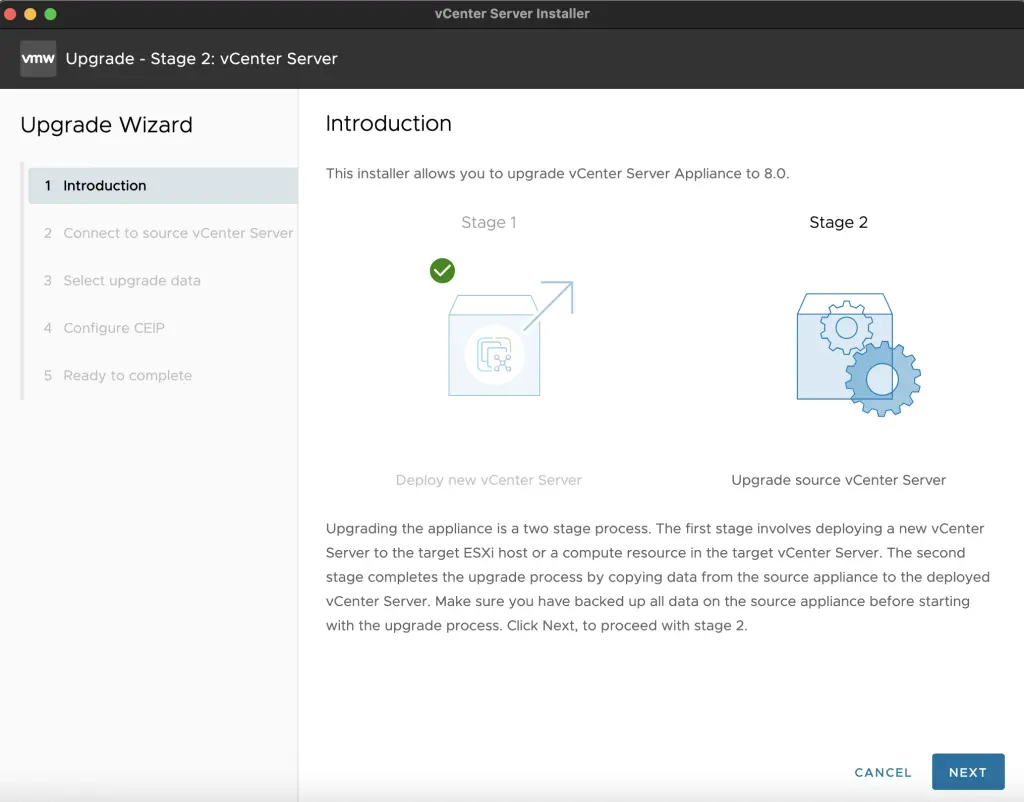This screenshot has width=1024, height=802.
Task: Select step 2 Connect to source vCenter Server
Action: click(x=178, y=233)
